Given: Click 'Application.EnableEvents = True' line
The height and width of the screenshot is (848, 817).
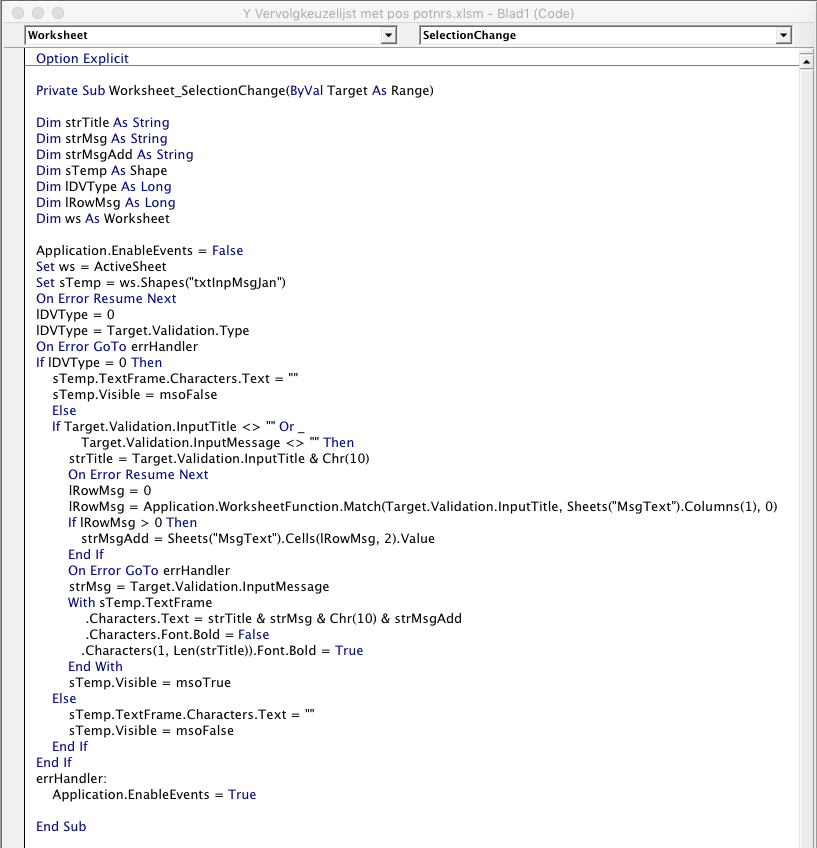Looking at the screenshot, I should pos(154,794).
